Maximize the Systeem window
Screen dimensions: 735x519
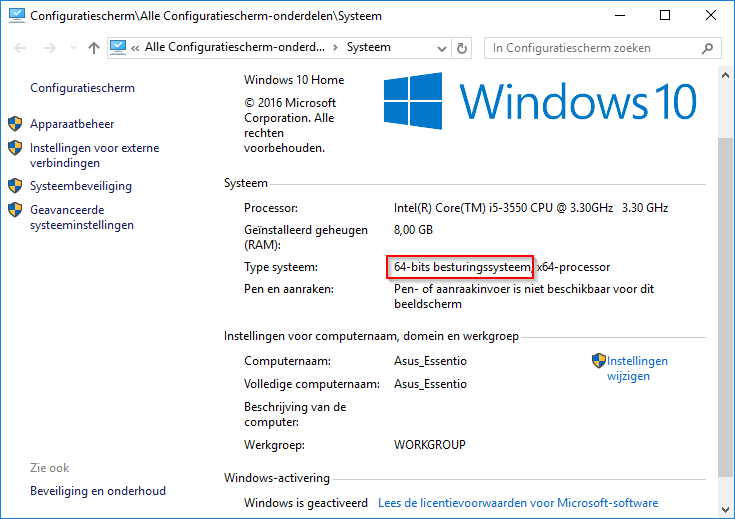(665, 15)
